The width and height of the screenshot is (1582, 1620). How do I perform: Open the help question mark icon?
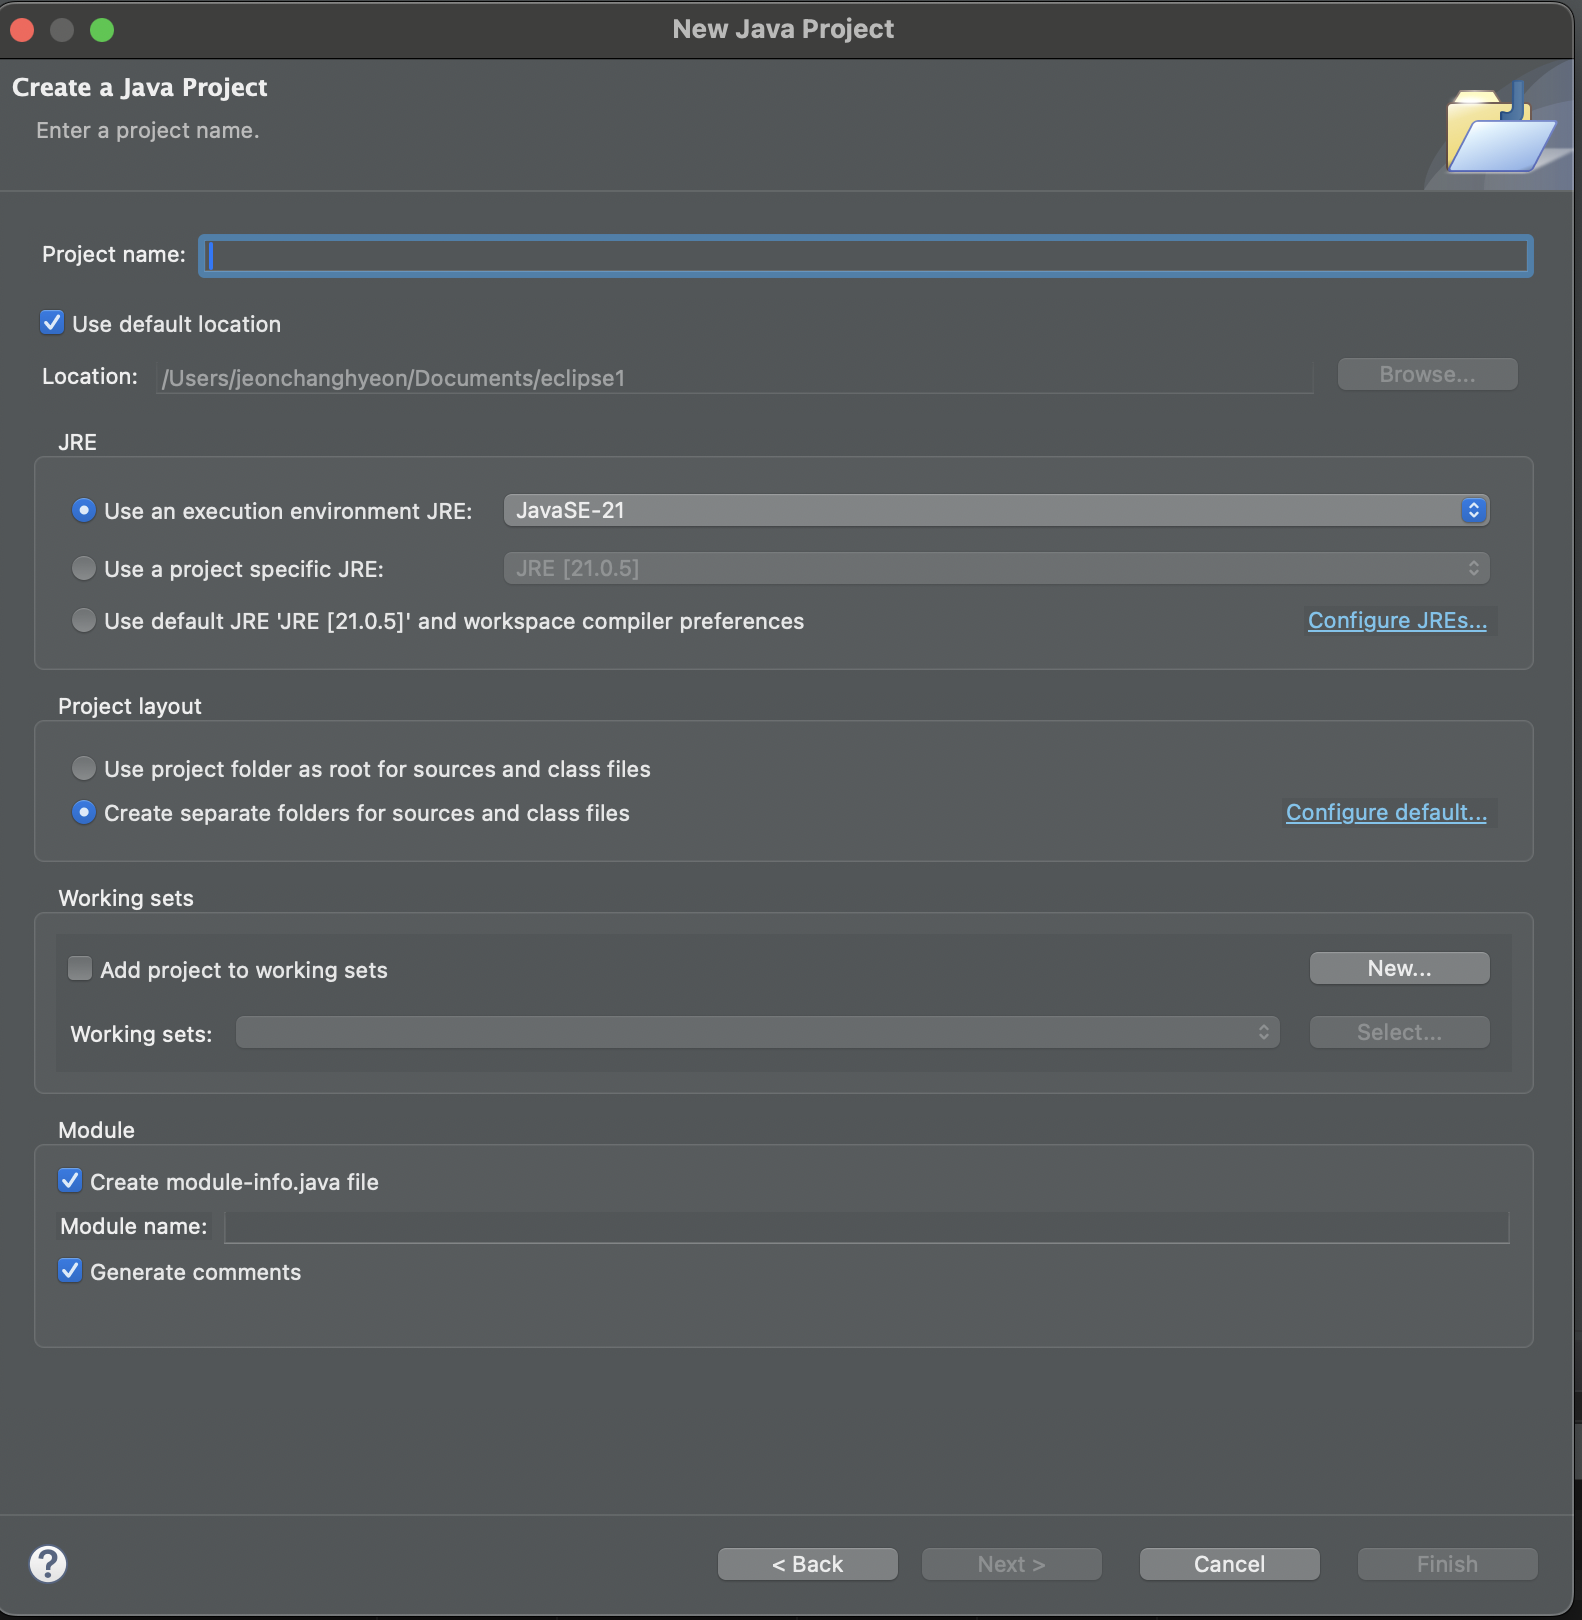(48, 1563)
